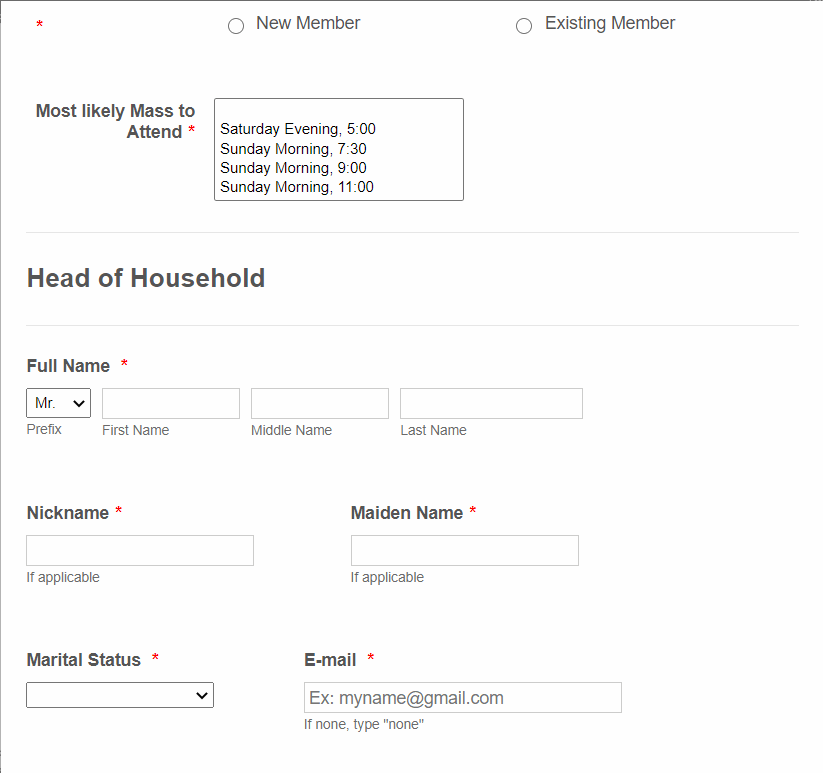Open the Prefix dropdown showing "Mr."
This screenshot has width=823, height=773.
pyautogui.click(x=57, y=403)
